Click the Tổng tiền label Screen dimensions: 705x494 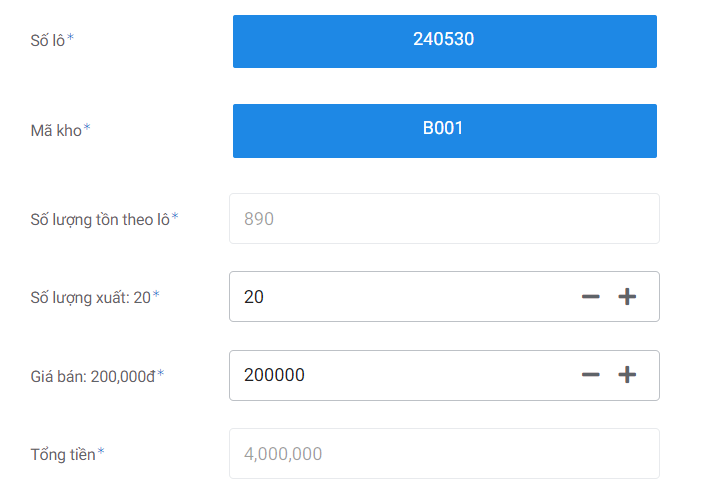tap(63, 454)
